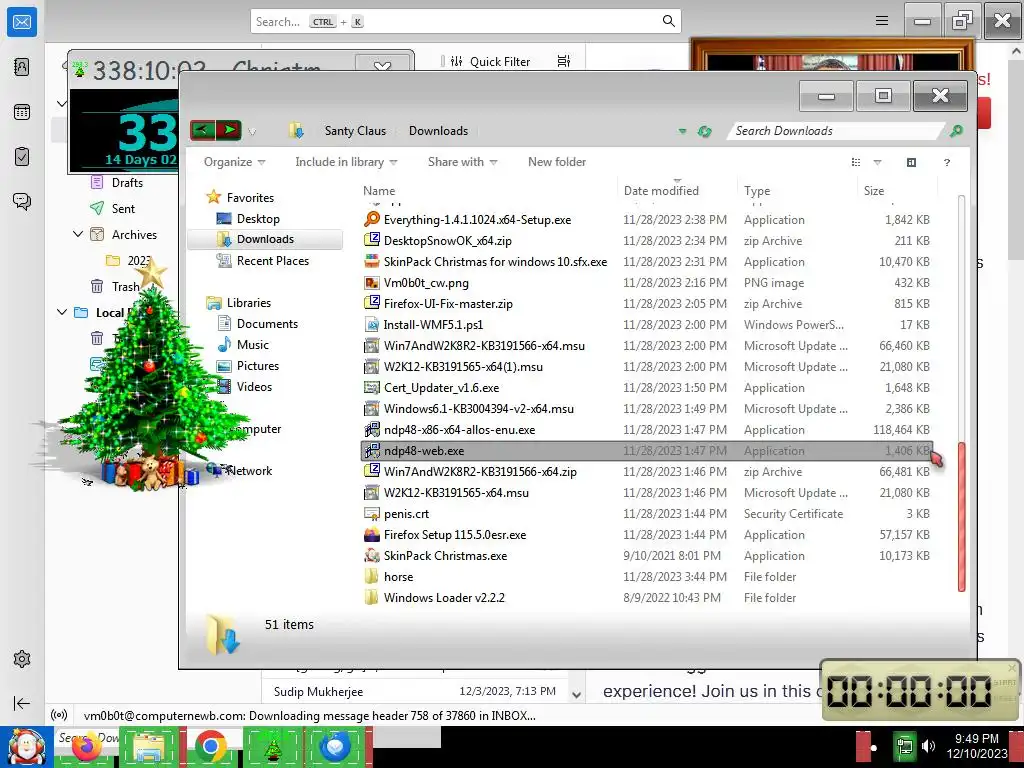Image resolution: width=1024 pixels, height=768 pixels.
Task: Select Firefox-UI-Fix-master.zip file
Action: [448, 304]
